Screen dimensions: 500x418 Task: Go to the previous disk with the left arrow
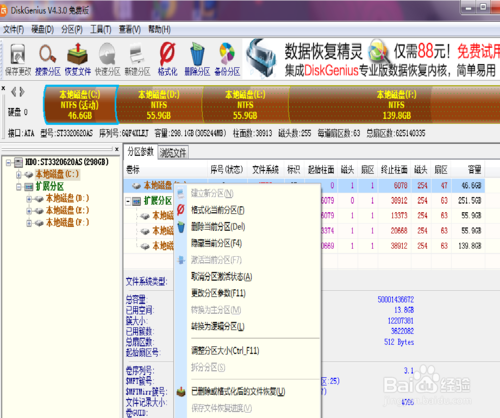click(14, 92)
